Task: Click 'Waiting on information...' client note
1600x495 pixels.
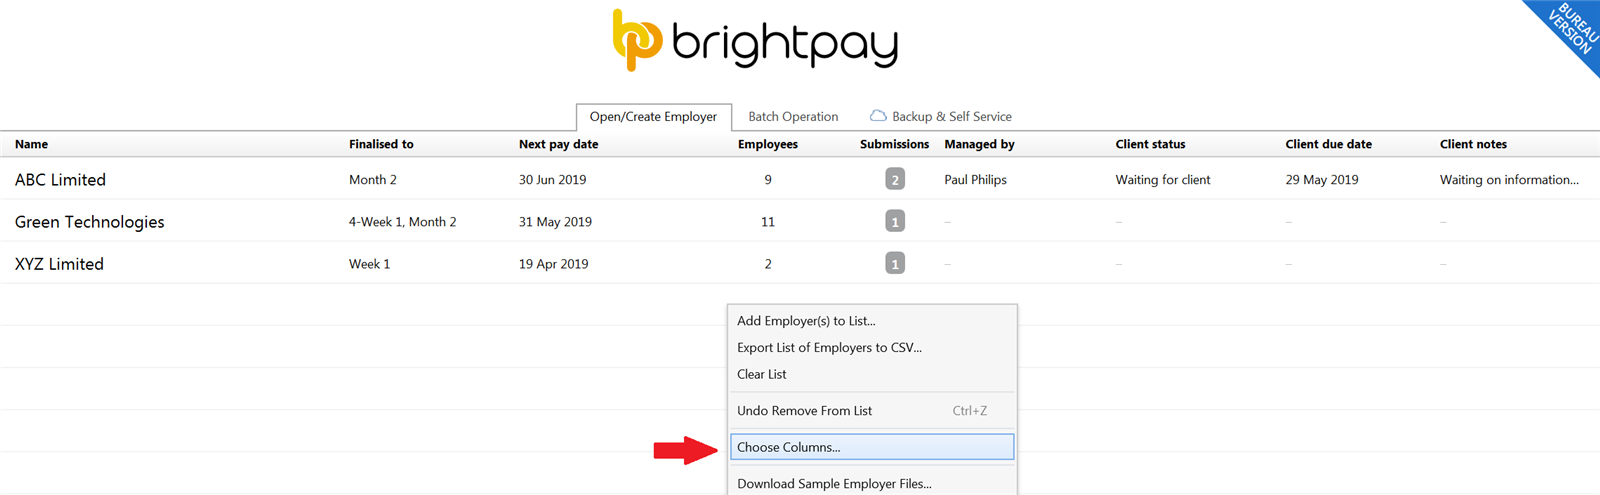Action: pyautogui.click(x=1509, y=180)
